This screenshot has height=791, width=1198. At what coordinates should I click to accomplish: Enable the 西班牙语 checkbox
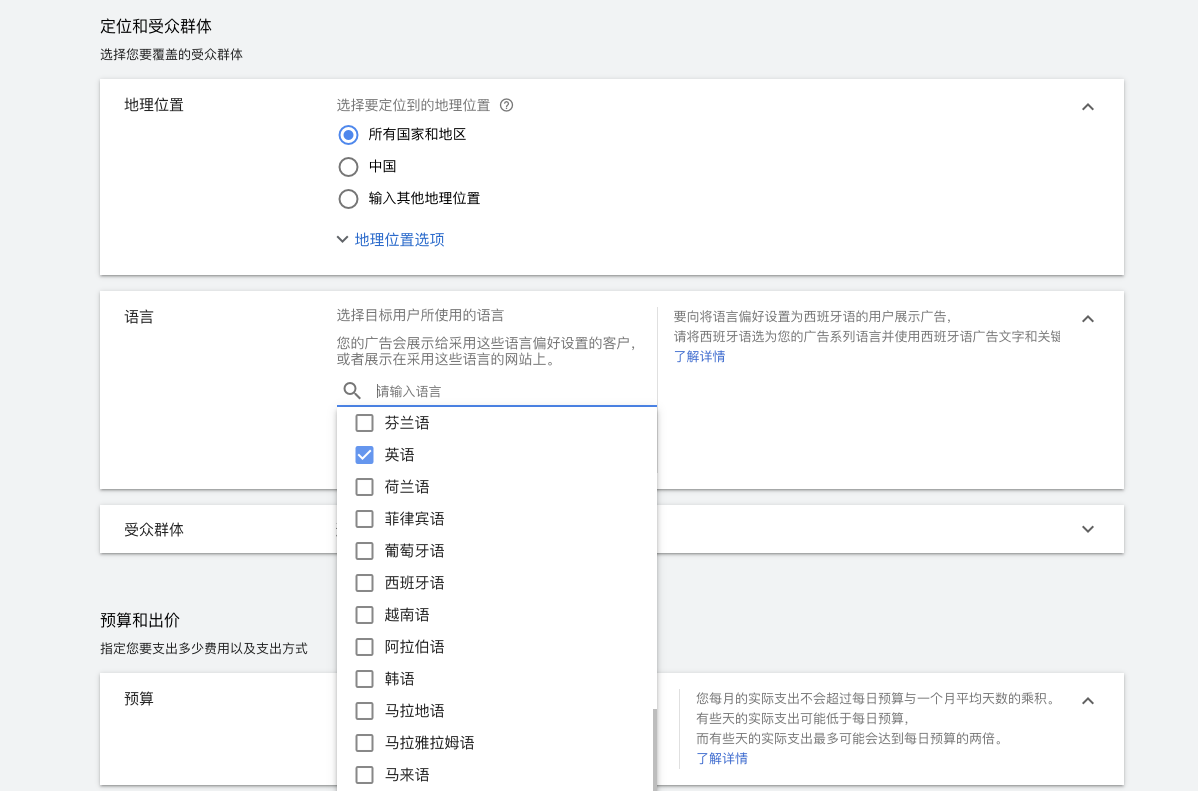pyautogui.click(x=365, y=583)
